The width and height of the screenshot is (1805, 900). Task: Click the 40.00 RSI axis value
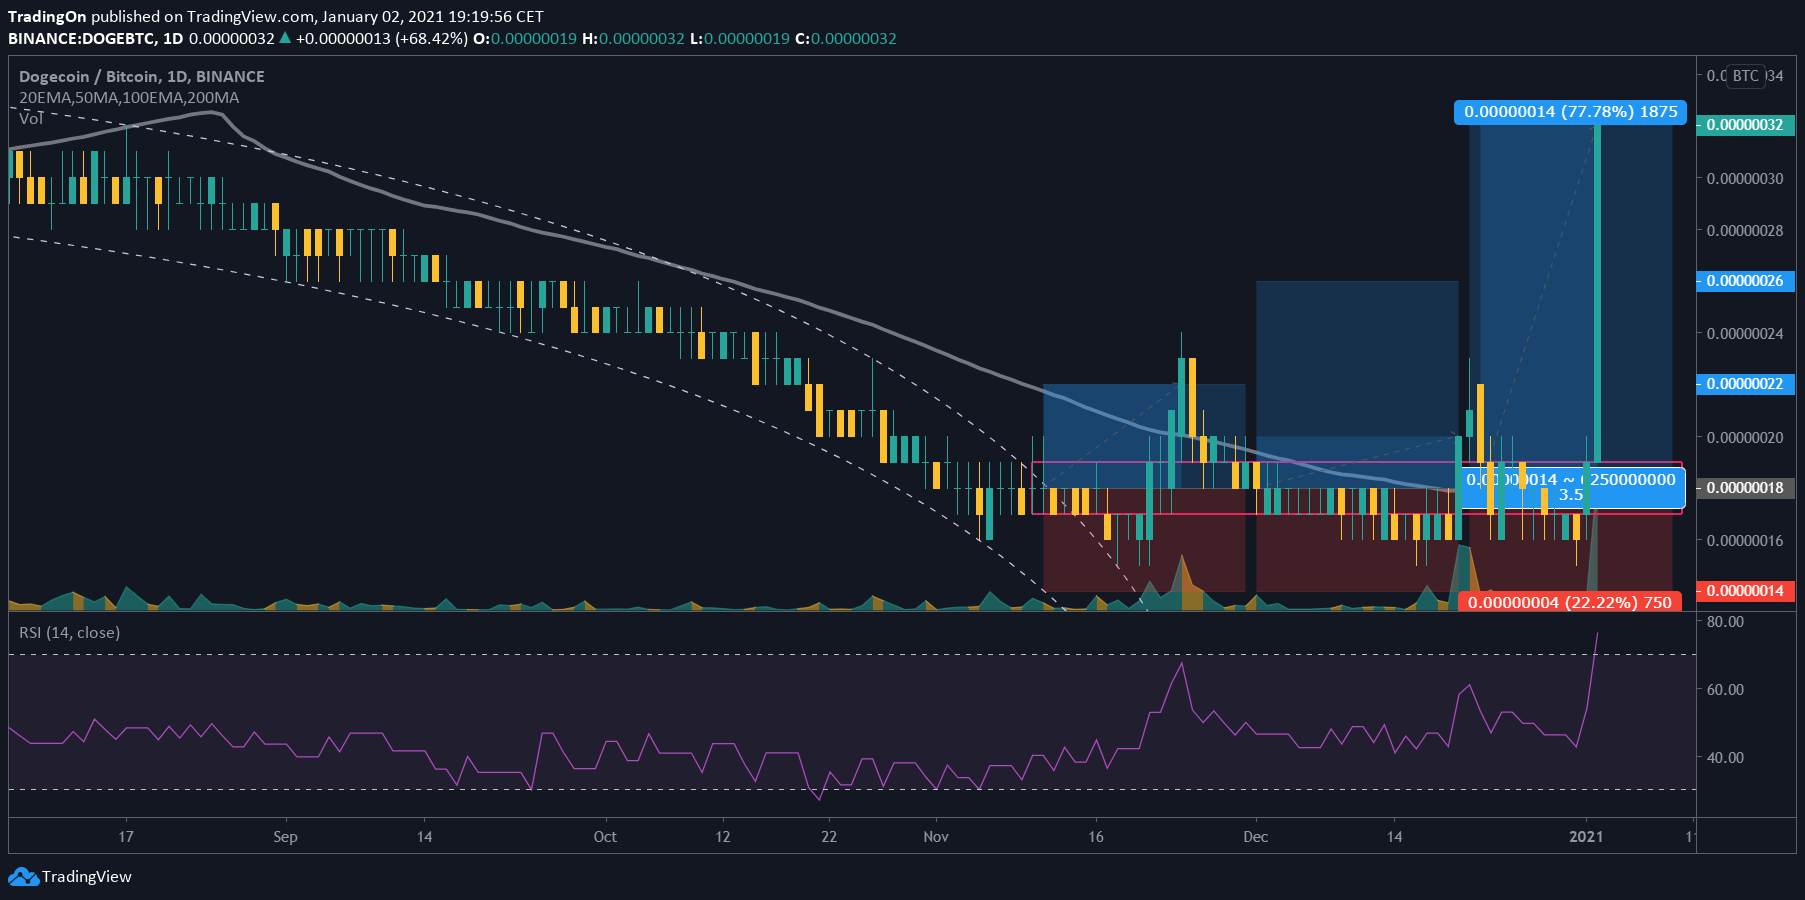tap(1725, 758)
